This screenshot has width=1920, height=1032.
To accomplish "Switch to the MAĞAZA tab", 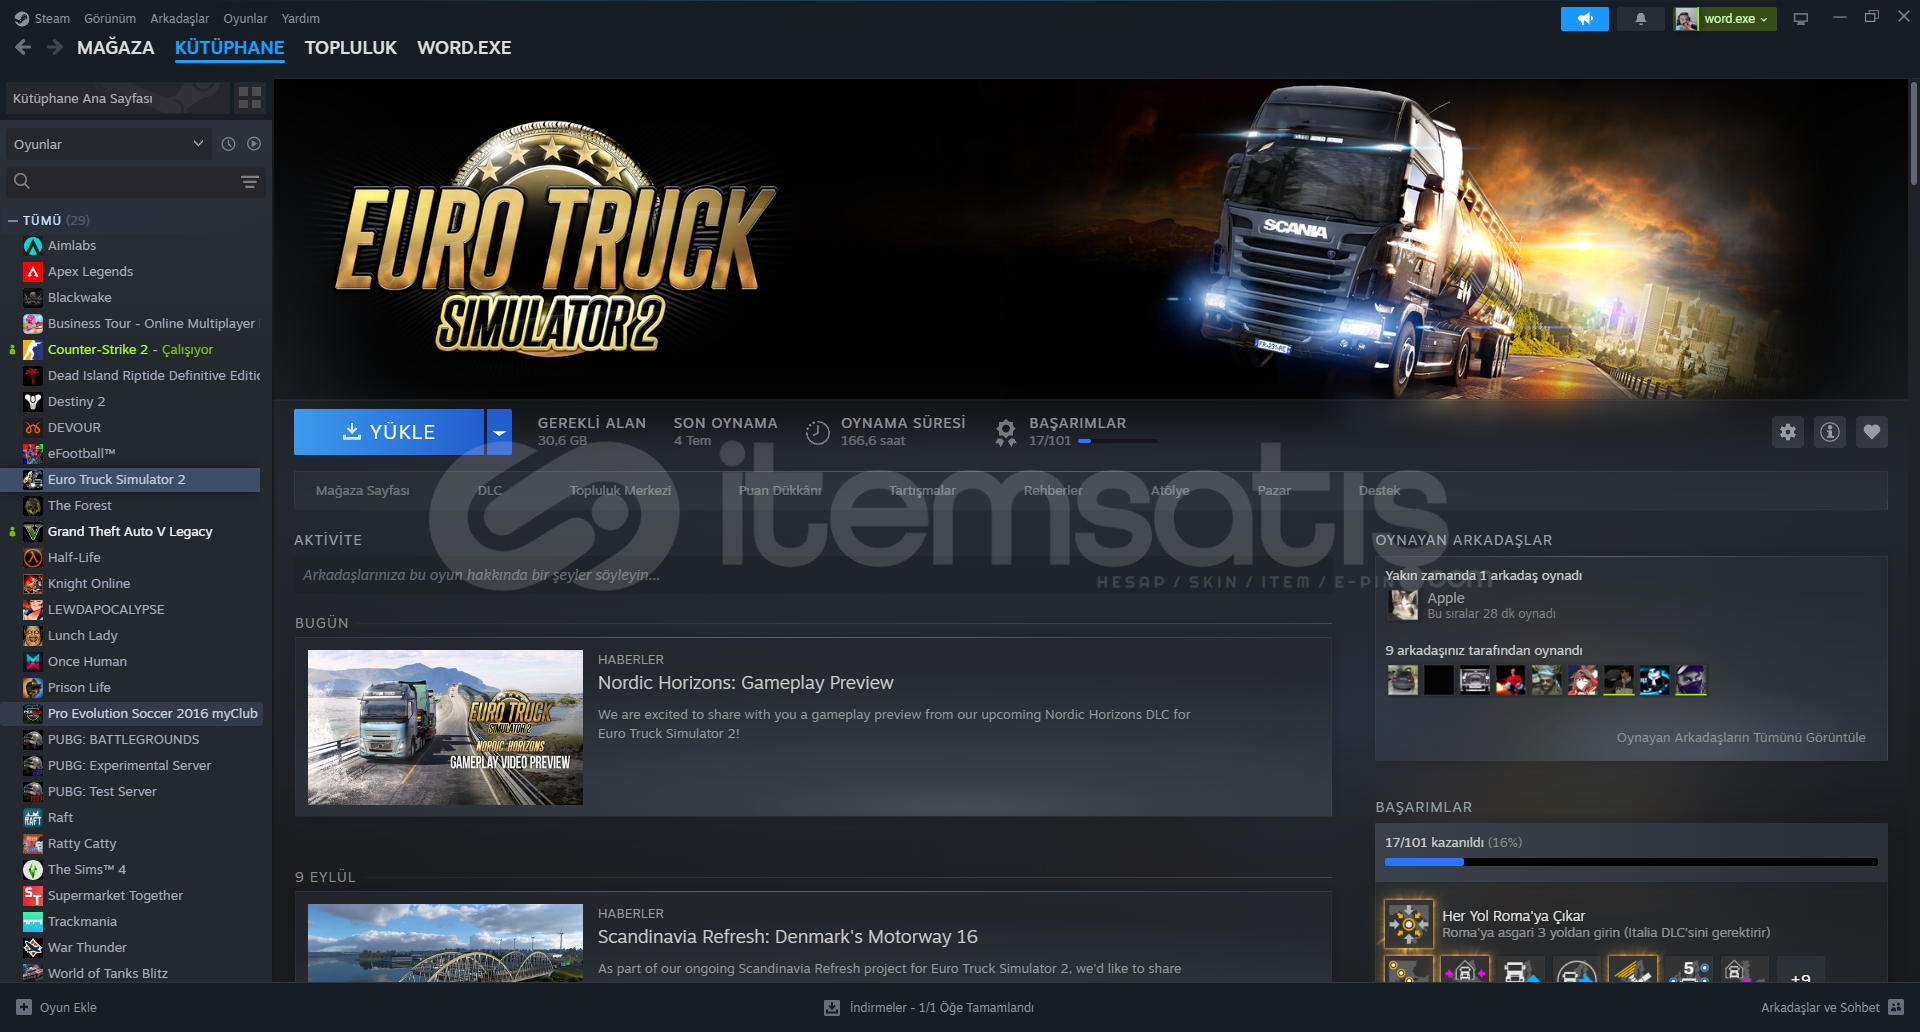I will [x=116, y=48].
